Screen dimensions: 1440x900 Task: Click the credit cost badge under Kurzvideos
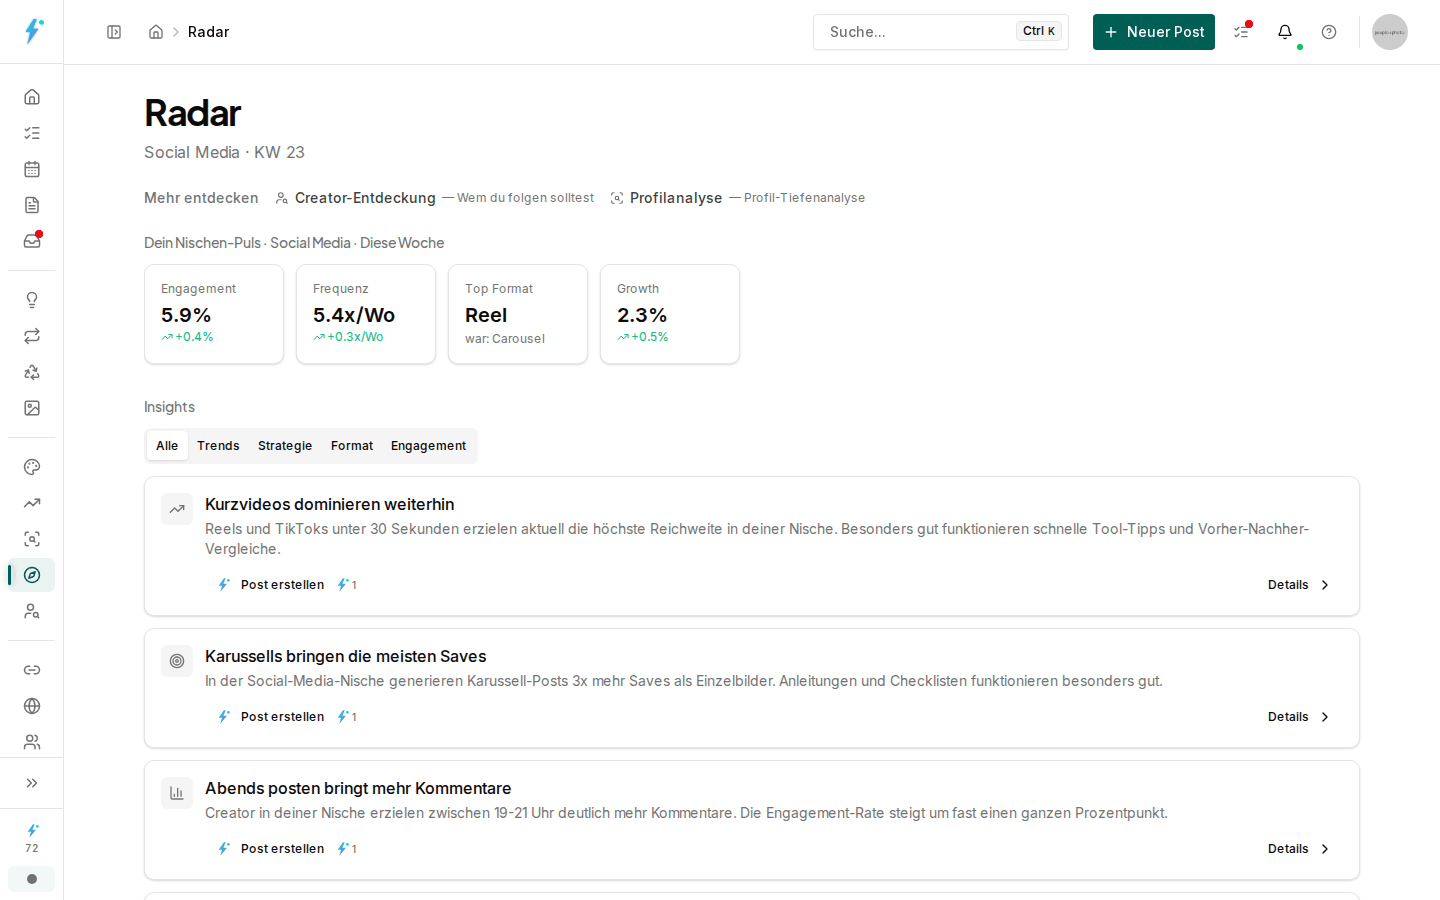(x=347, y=585)
